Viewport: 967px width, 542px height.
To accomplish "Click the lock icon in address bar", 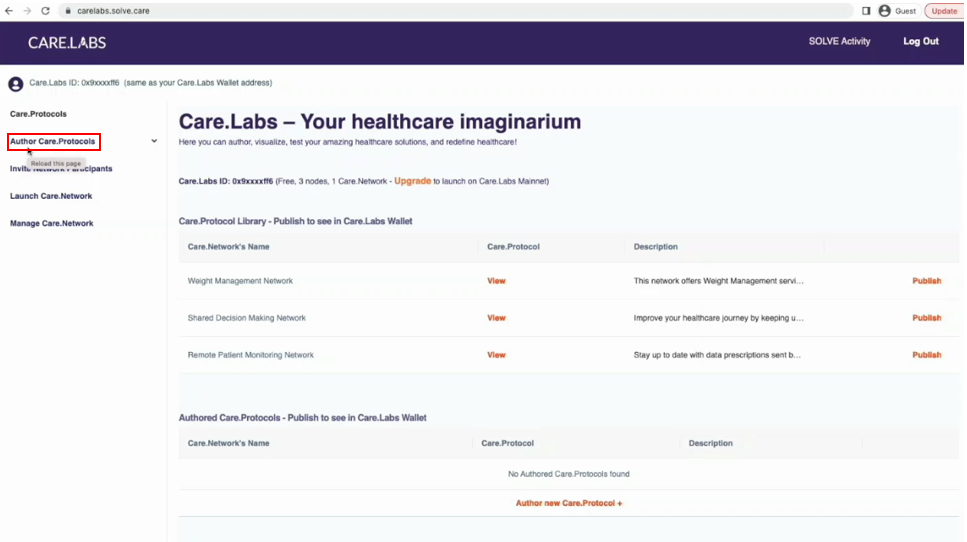I will [68, 11].
